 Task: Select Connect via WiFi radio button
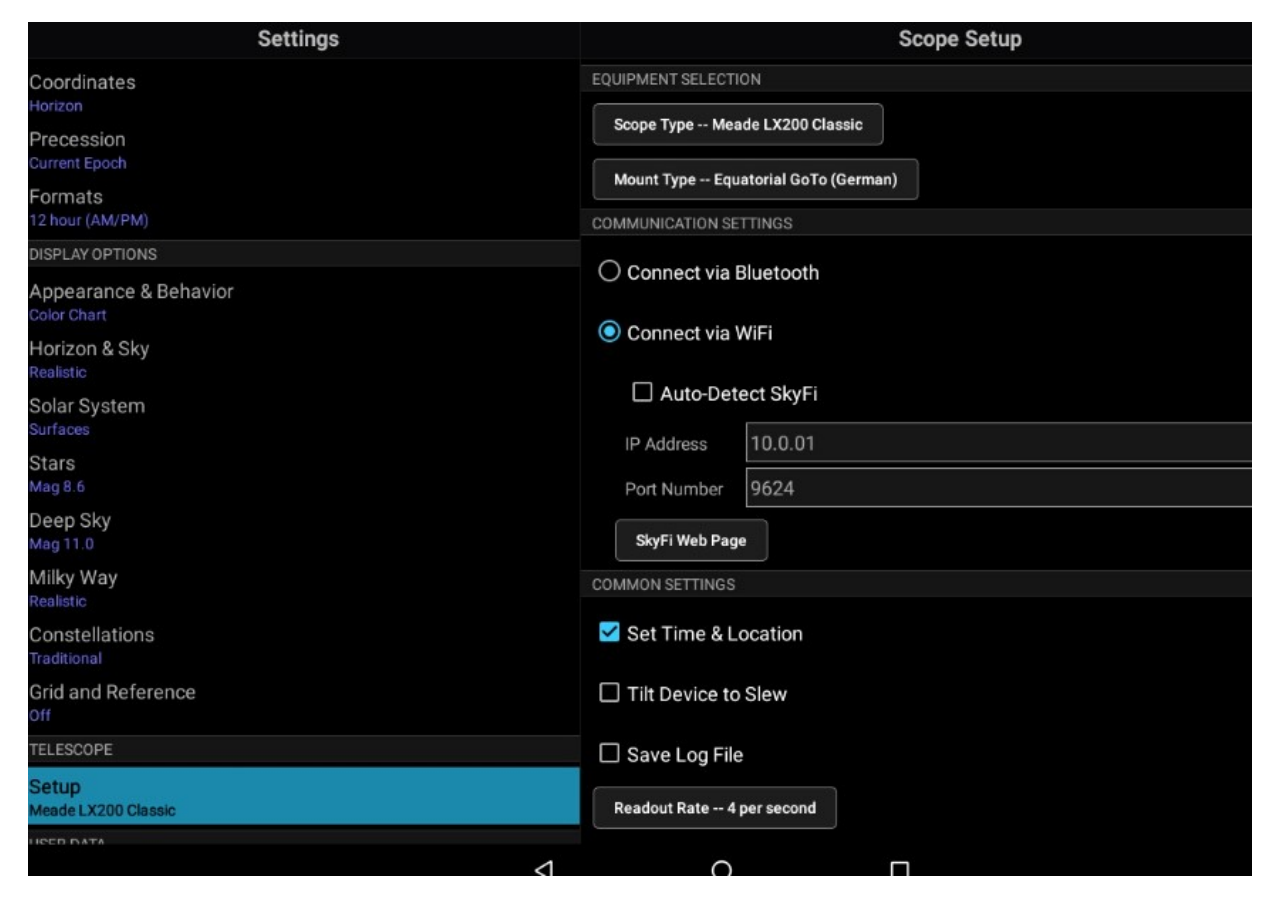(609, 333)
